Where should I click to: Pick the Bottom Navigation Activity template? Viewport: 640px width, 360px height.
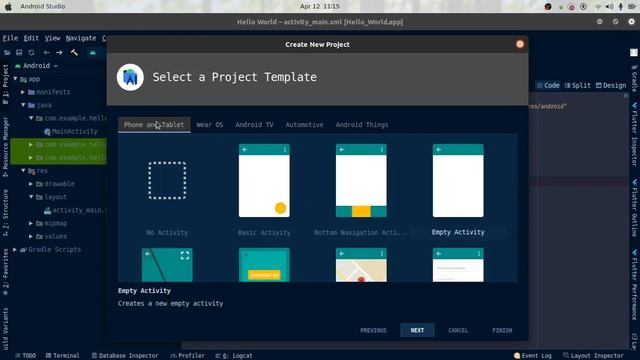[x=361, y=180]
